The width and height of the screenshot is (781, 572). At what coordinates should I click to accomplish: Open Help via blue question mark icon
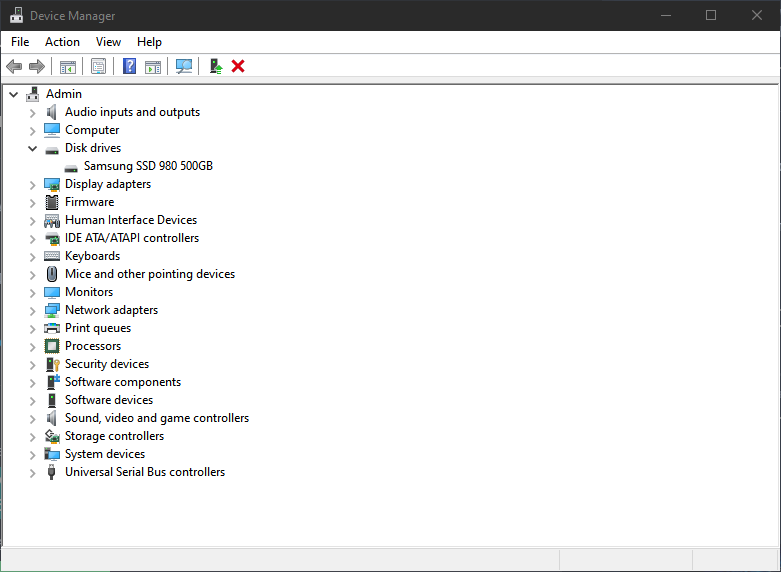129,66
